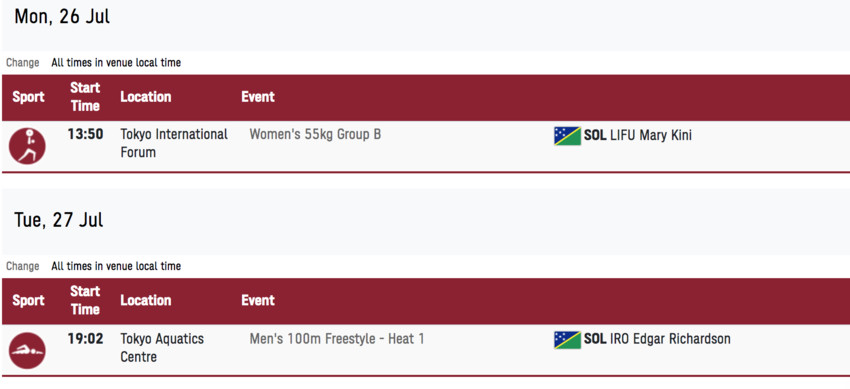Click Start Time header in Monday table

pyautogui.click(x=85, y=97)
